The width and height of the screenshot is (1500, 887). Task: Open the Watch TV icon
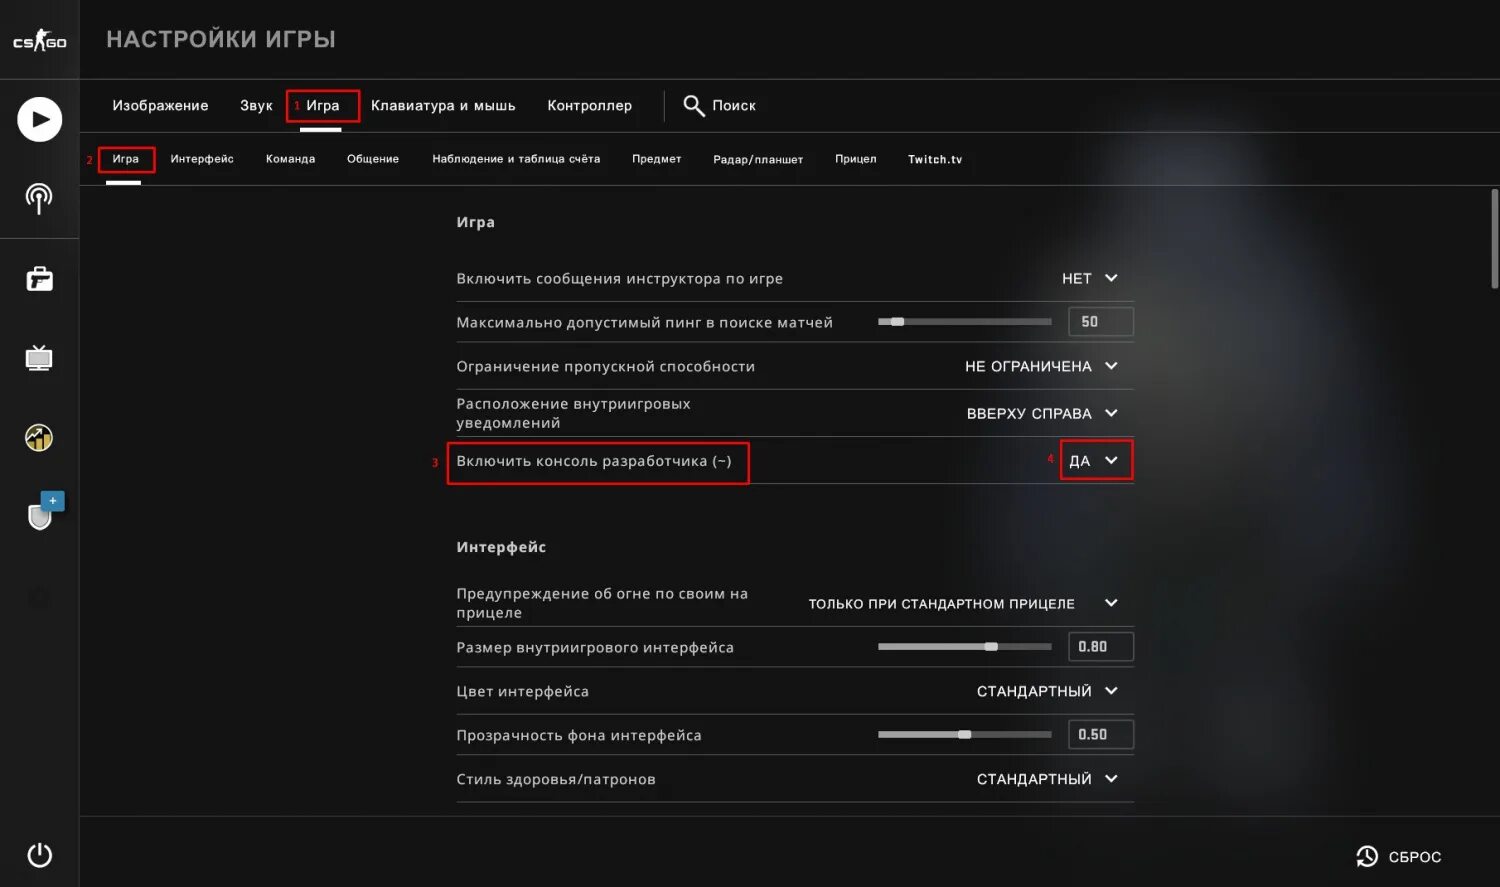39,357
